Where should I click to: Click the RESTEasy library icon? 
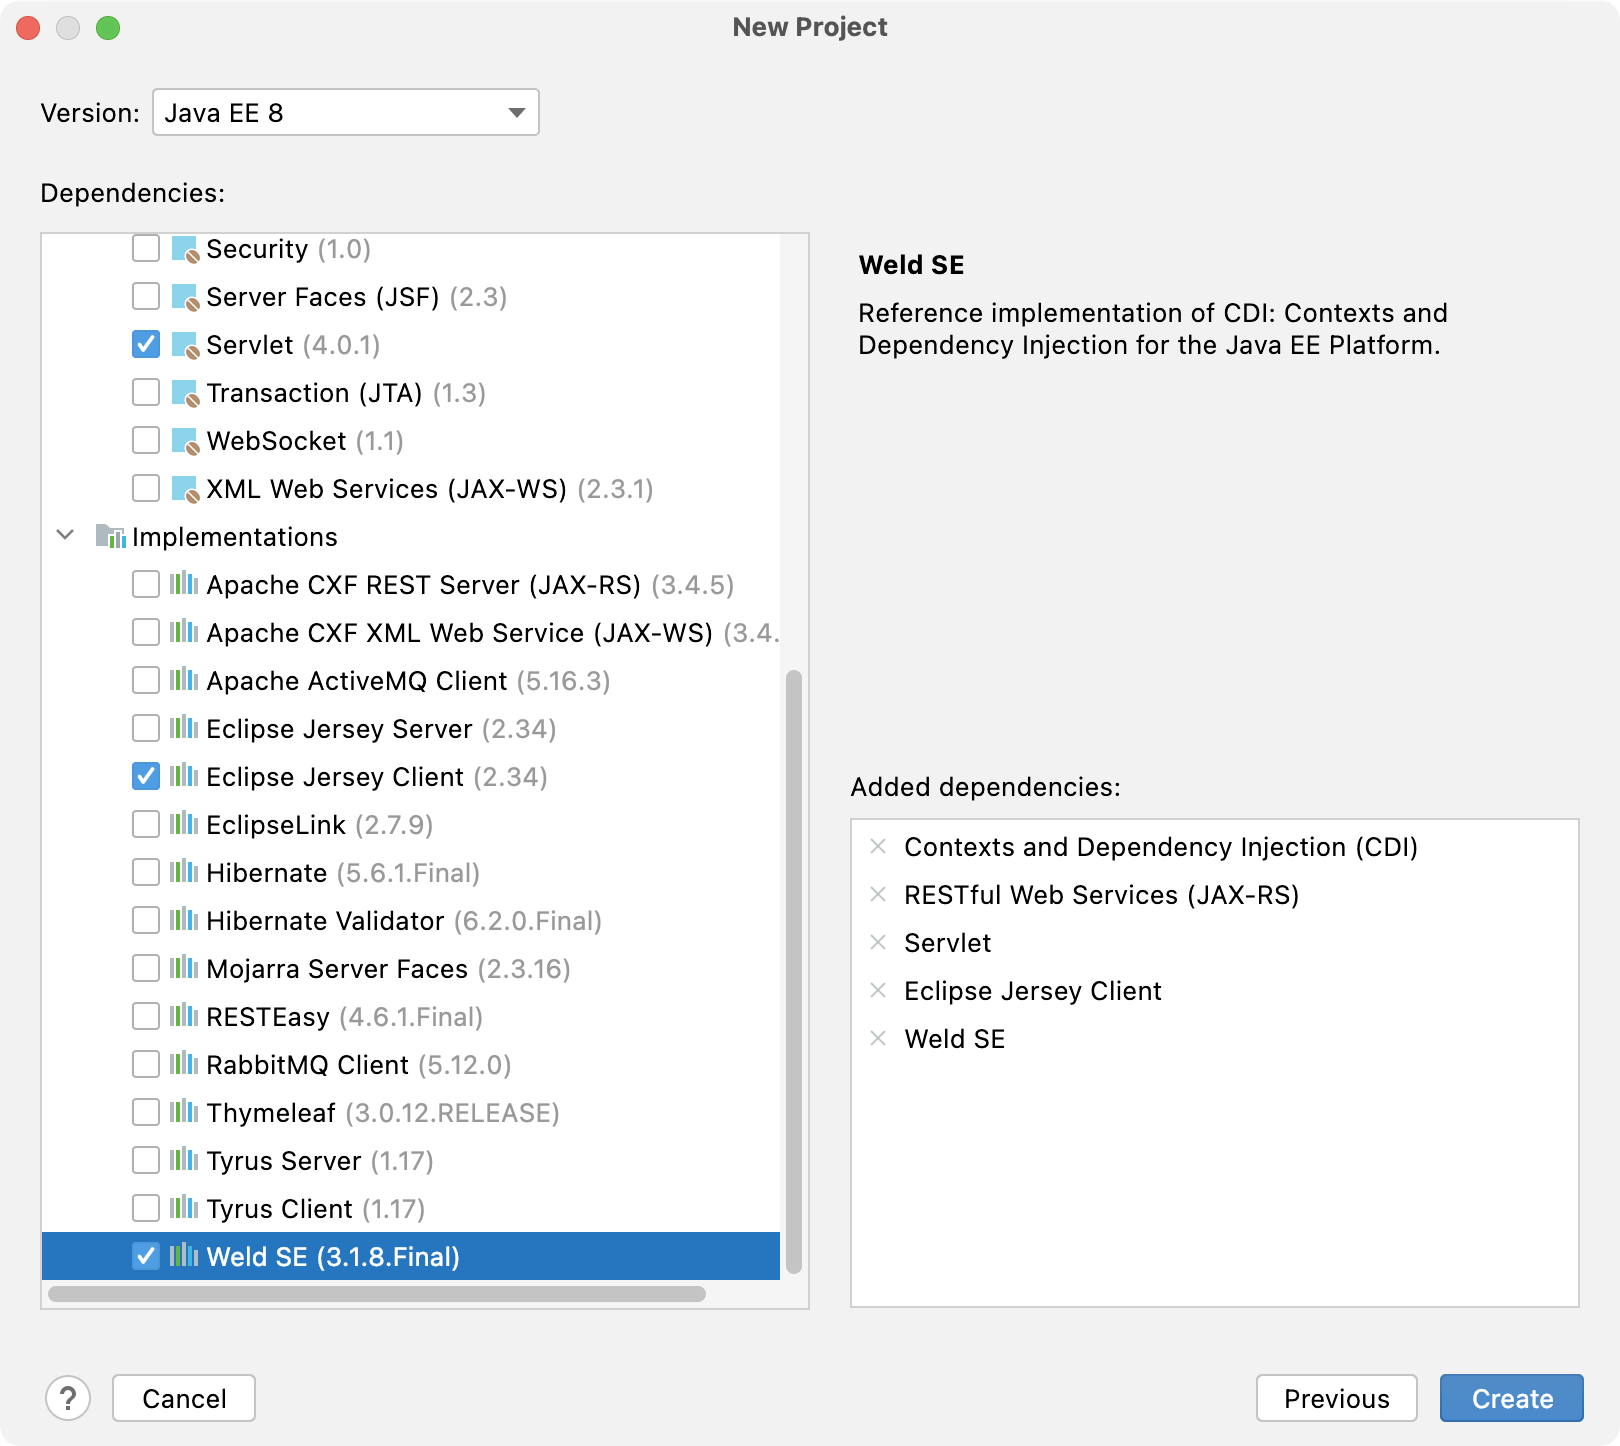point(184,1016)
